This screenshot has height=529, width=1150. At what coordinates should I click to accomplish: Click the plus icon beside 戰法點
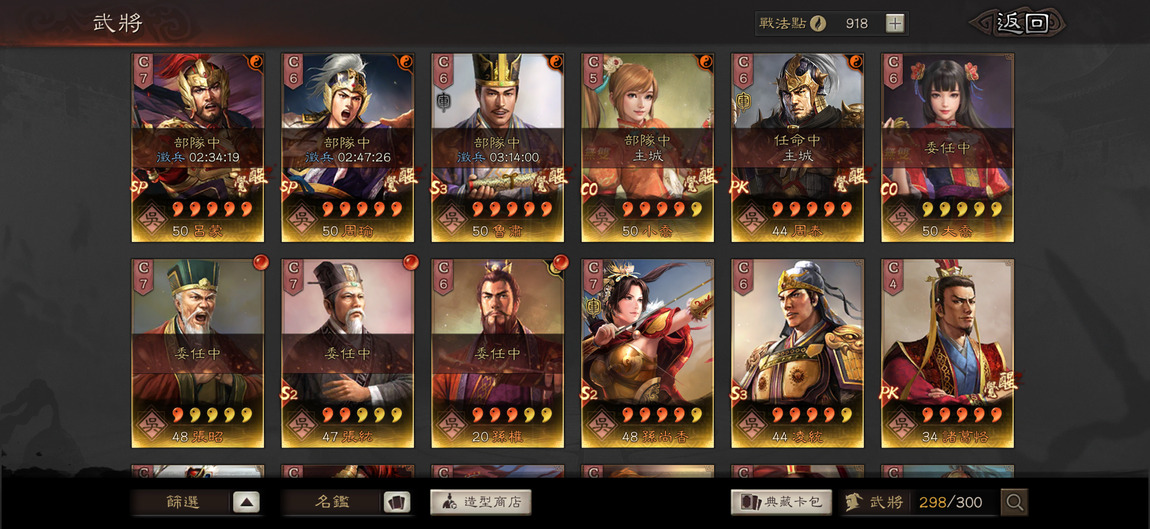[x=895, y=23]
